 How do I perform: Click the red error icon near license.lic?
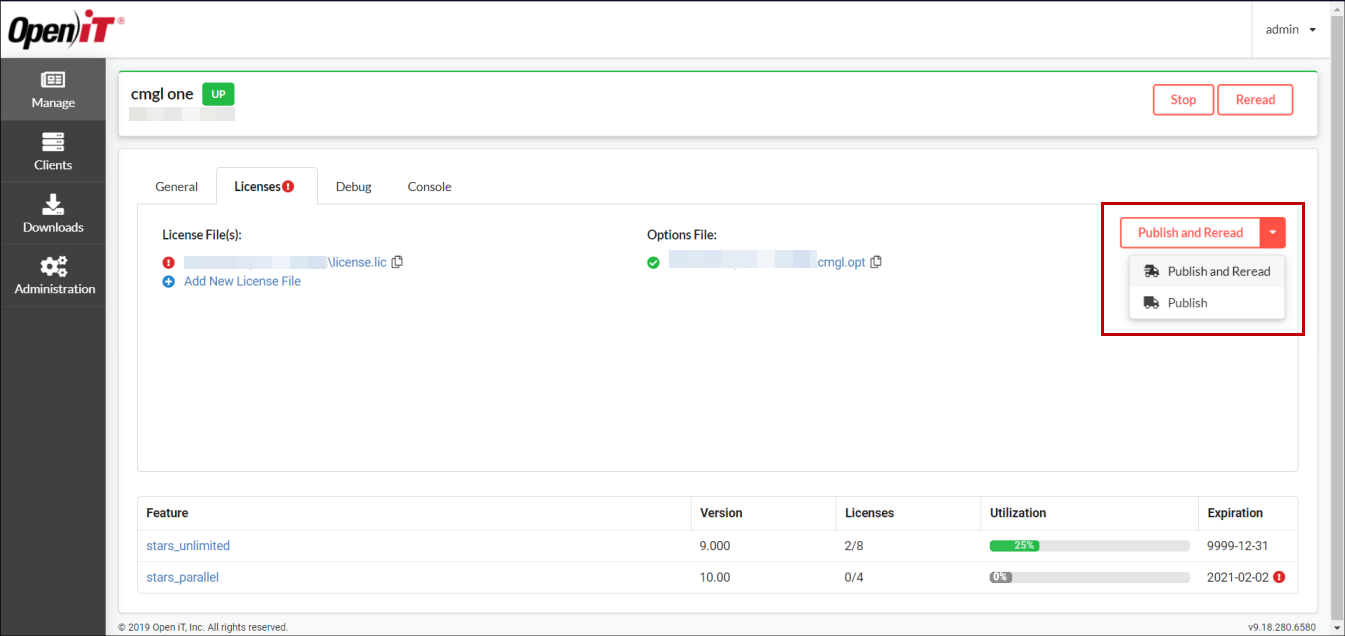(x=168, y=261)
